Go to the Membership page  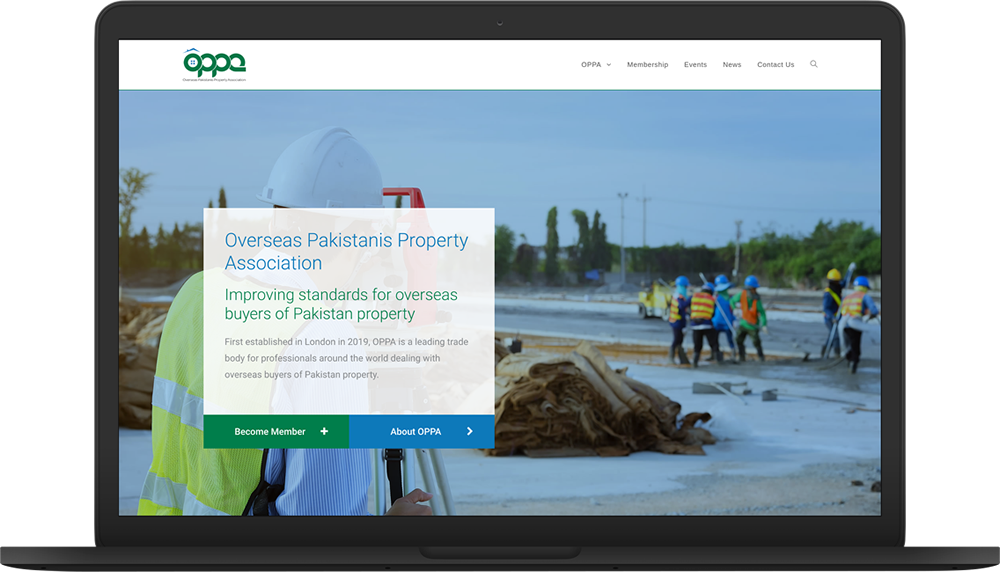coord(647,64)
